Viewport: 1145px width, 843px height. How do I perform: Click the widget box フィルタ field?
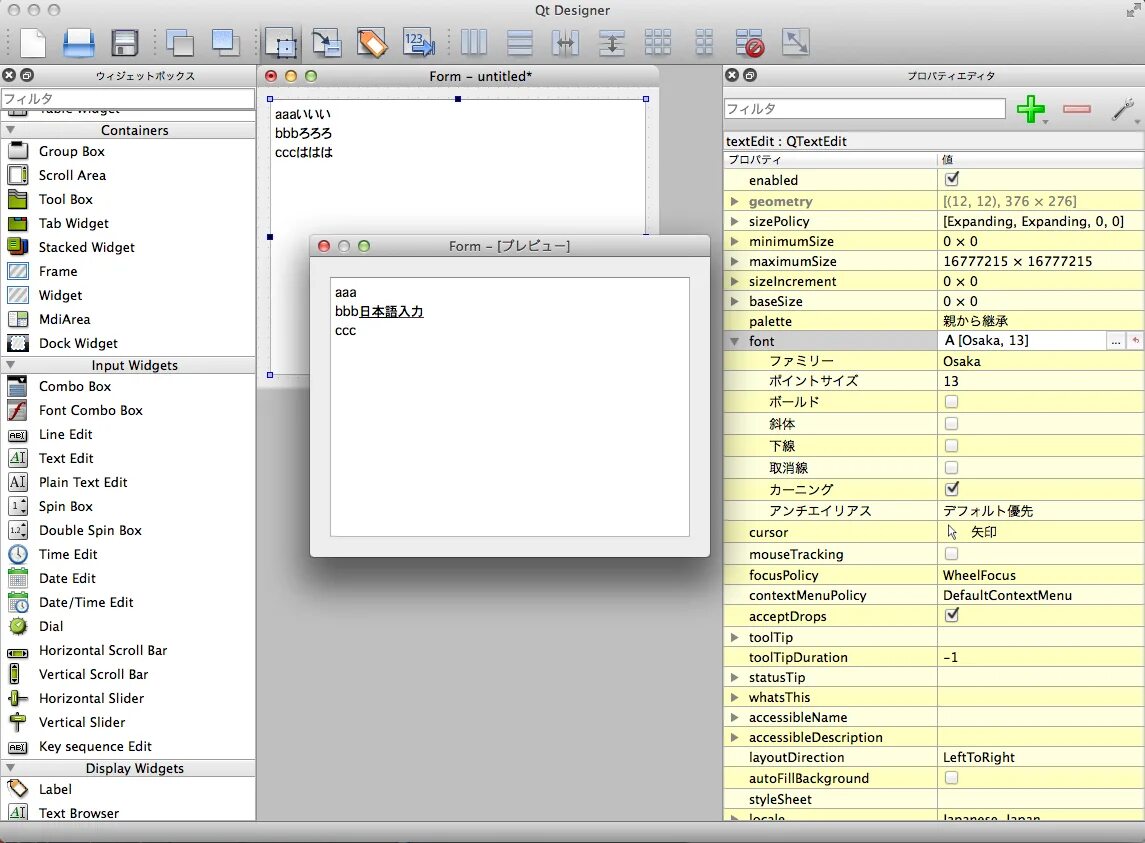click(128, 99)
